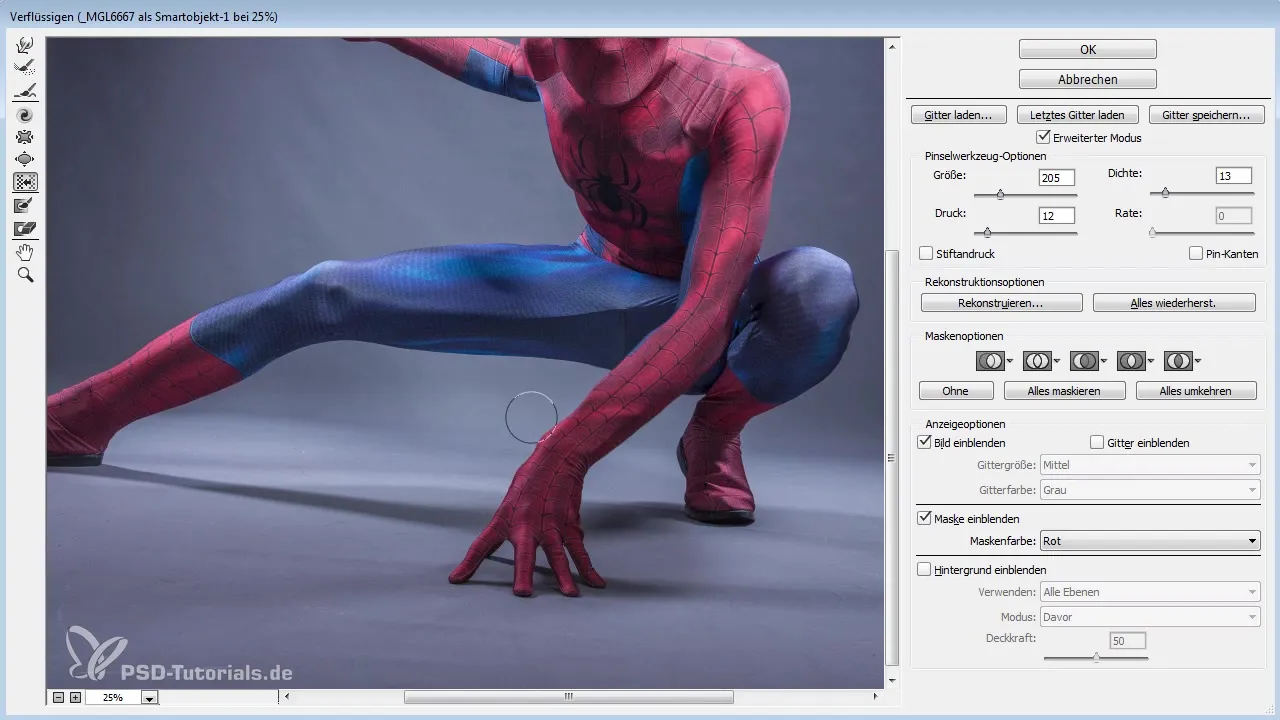Open the 25% zoom level dropdown
1280x720 pixels.
149,698
